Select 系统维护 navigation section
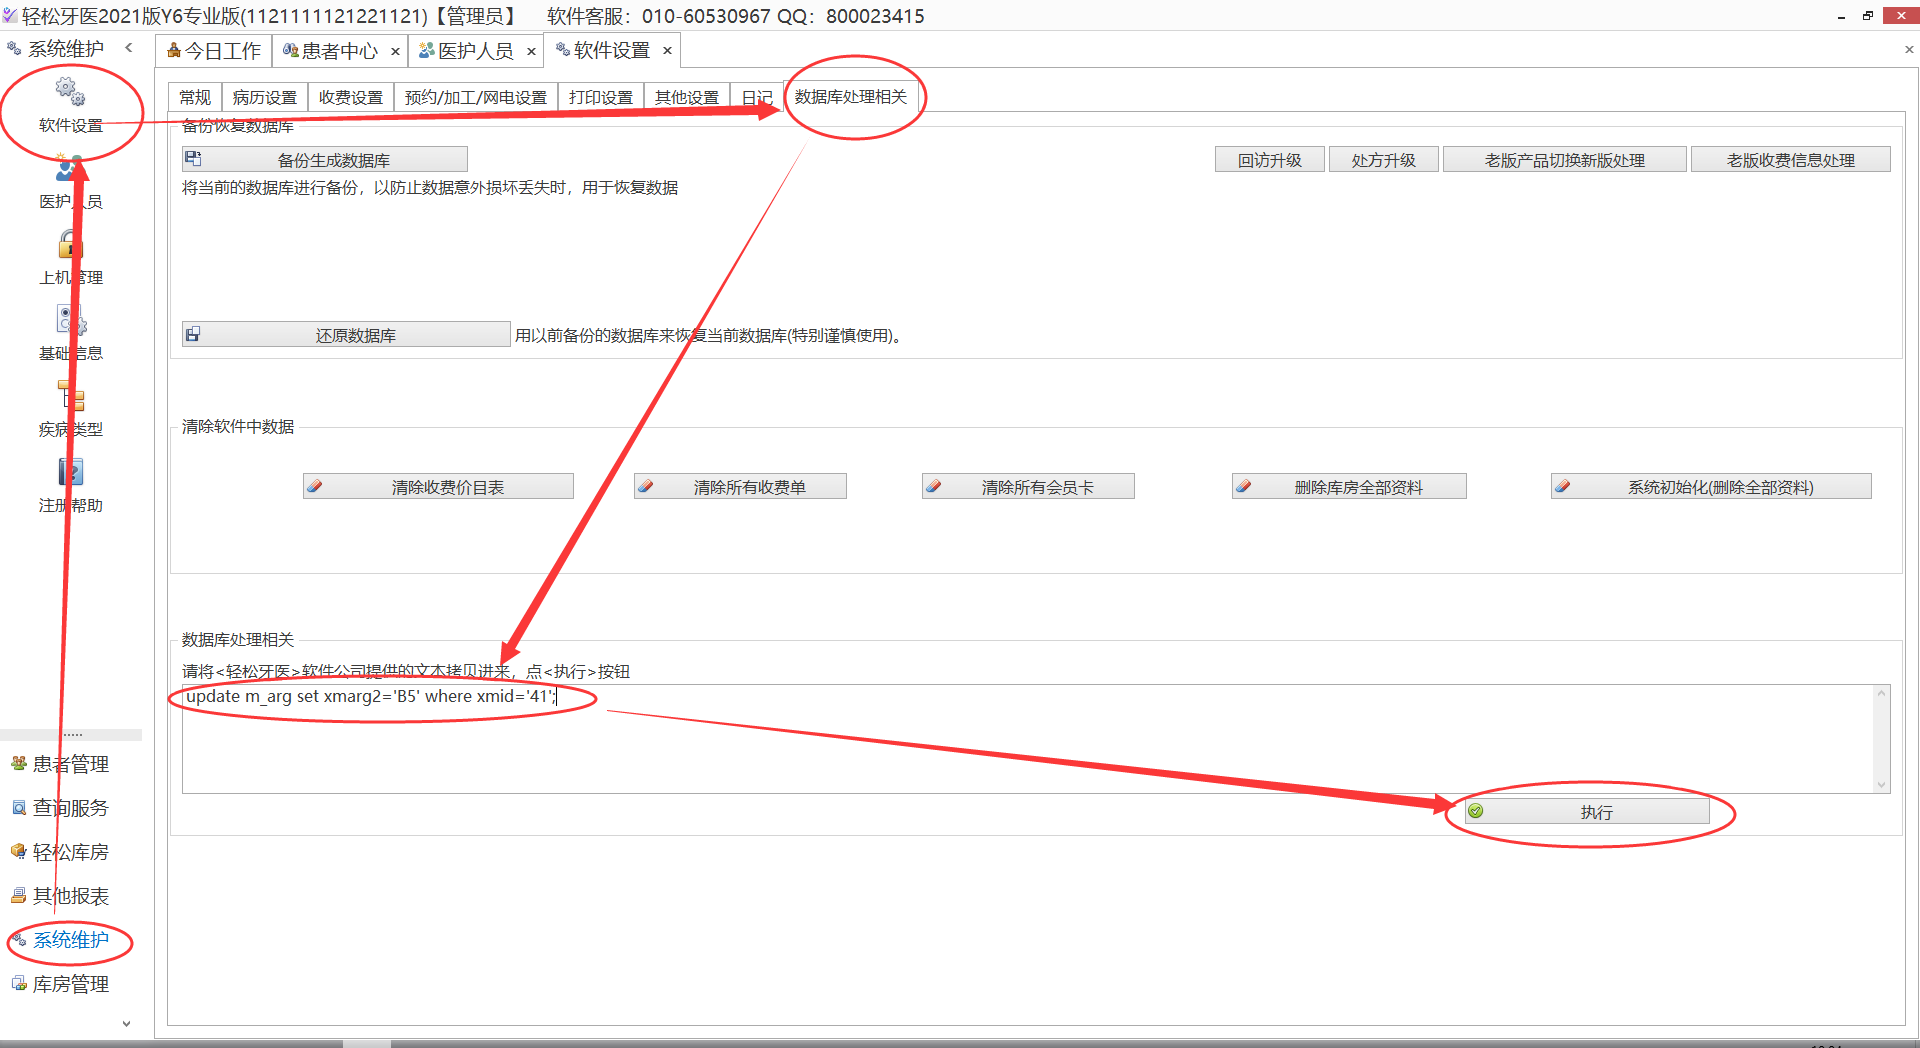The width and height of the screenshot is (1920, 1048). coord(70,940)
